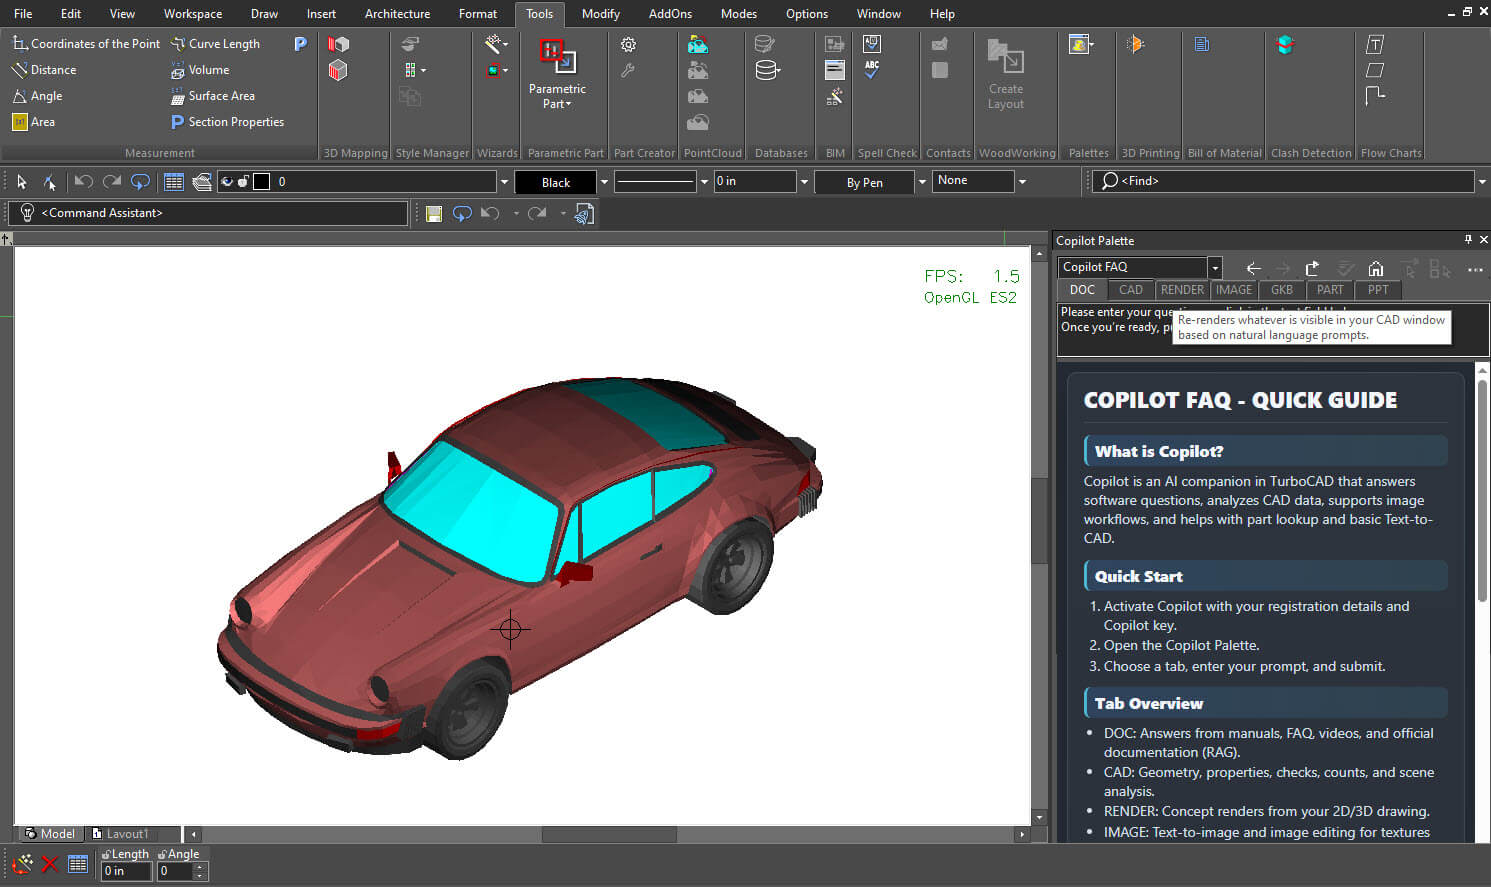
Task: Expand the By Pen dropdown
Action: [x=921, y=182]
